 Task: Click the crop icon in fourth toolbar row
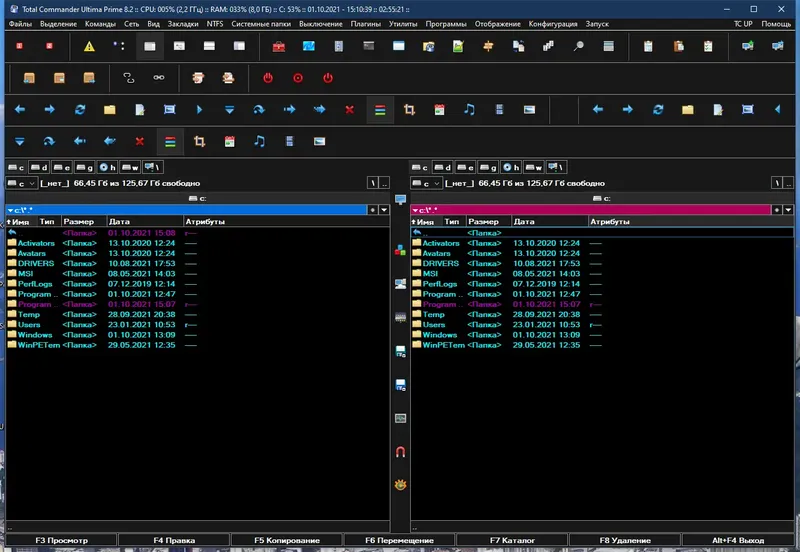[199, 141]
